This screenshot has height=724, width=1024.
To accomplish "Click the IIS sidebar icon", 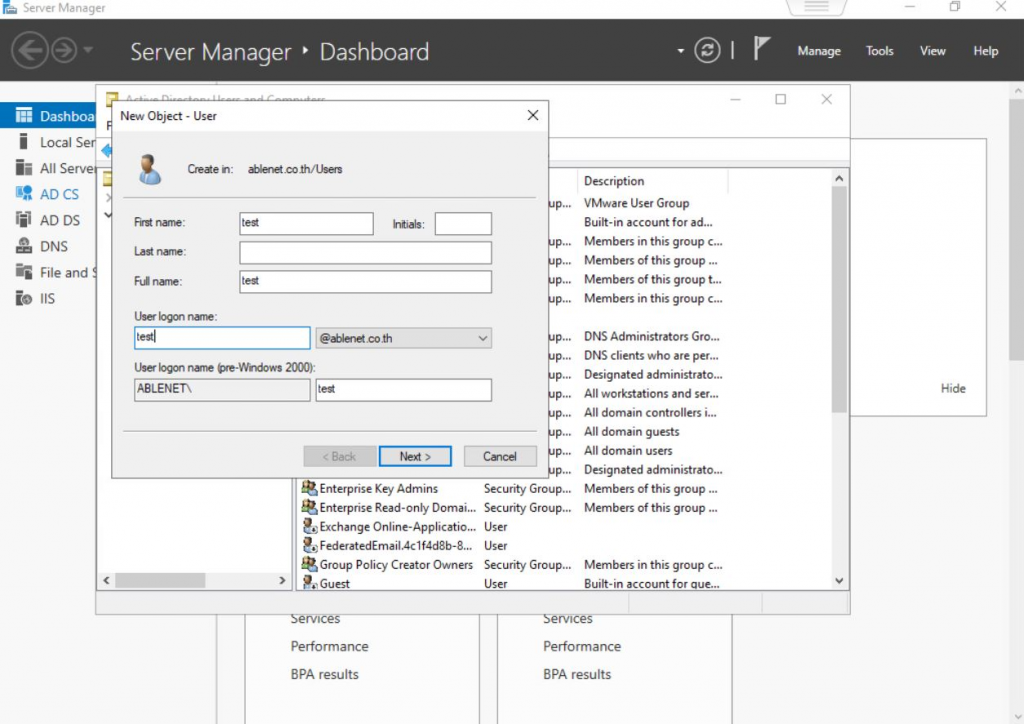I will (24, 298).
